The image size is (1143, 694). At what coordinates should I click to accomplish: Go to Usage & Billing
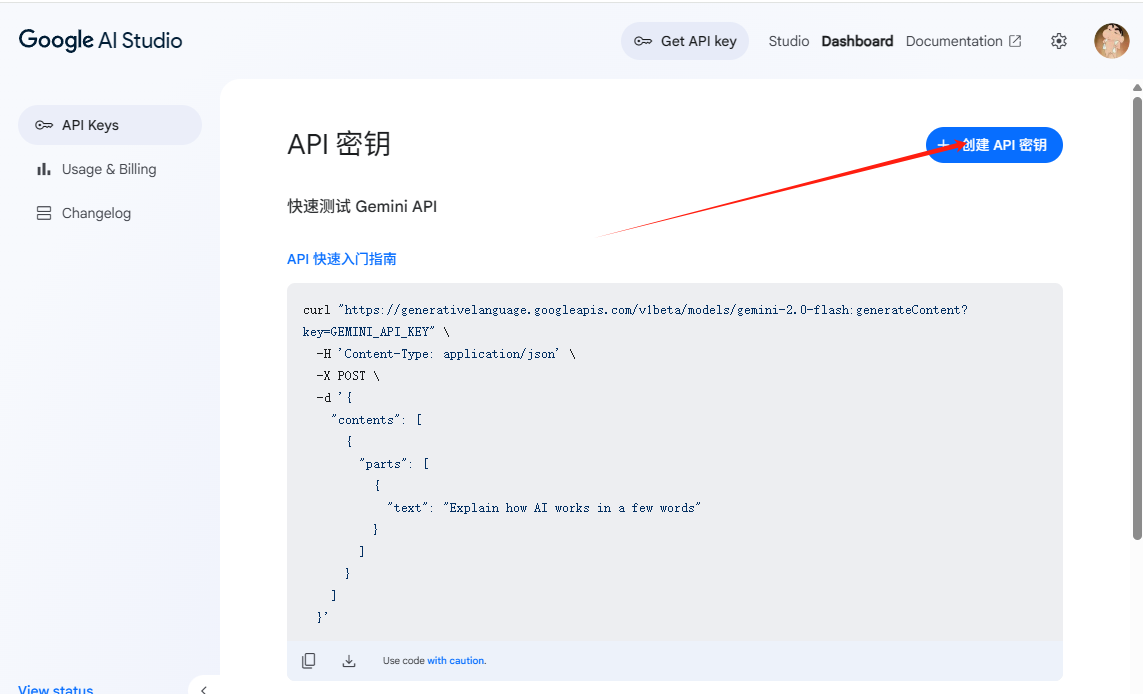coord(110,169)
